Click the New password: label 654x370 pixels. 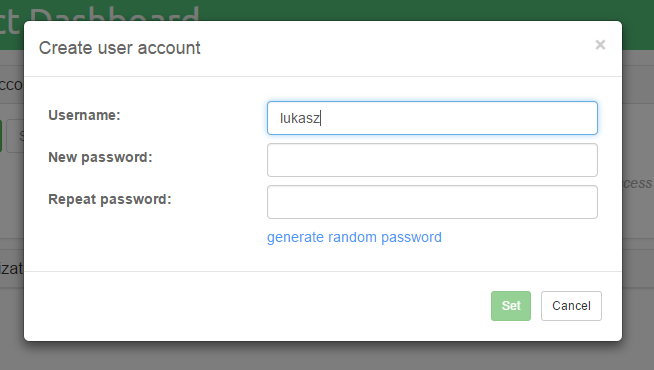100,157
